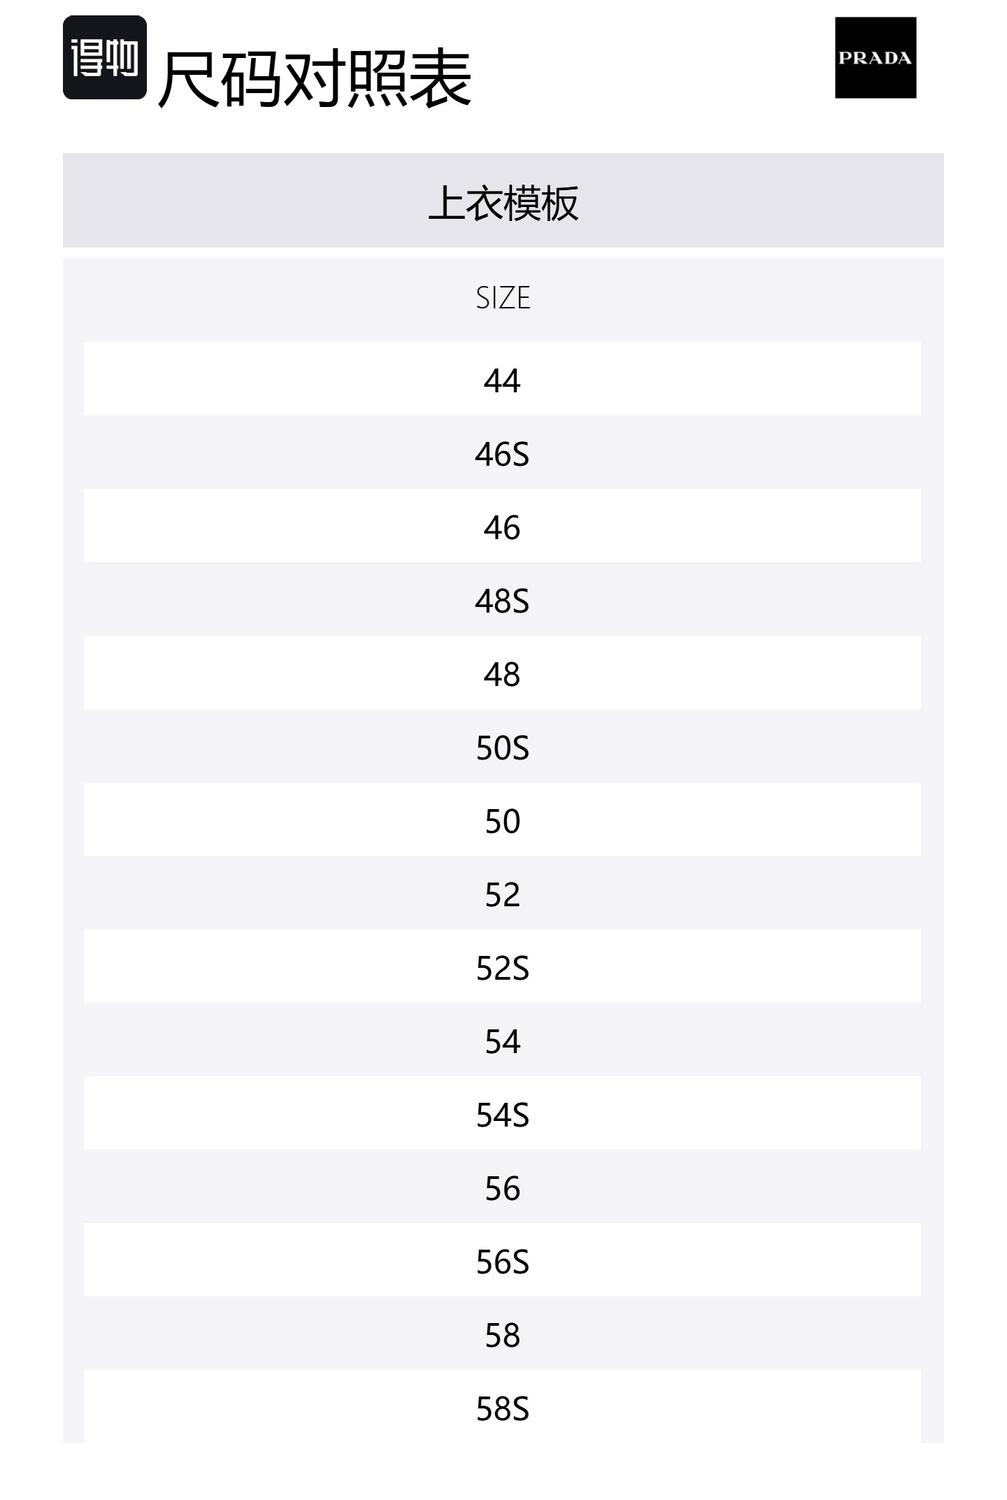Click the 尺码对照表 page title
The width and height of the screenshot is (1007, 1500).
click(314, 79)
